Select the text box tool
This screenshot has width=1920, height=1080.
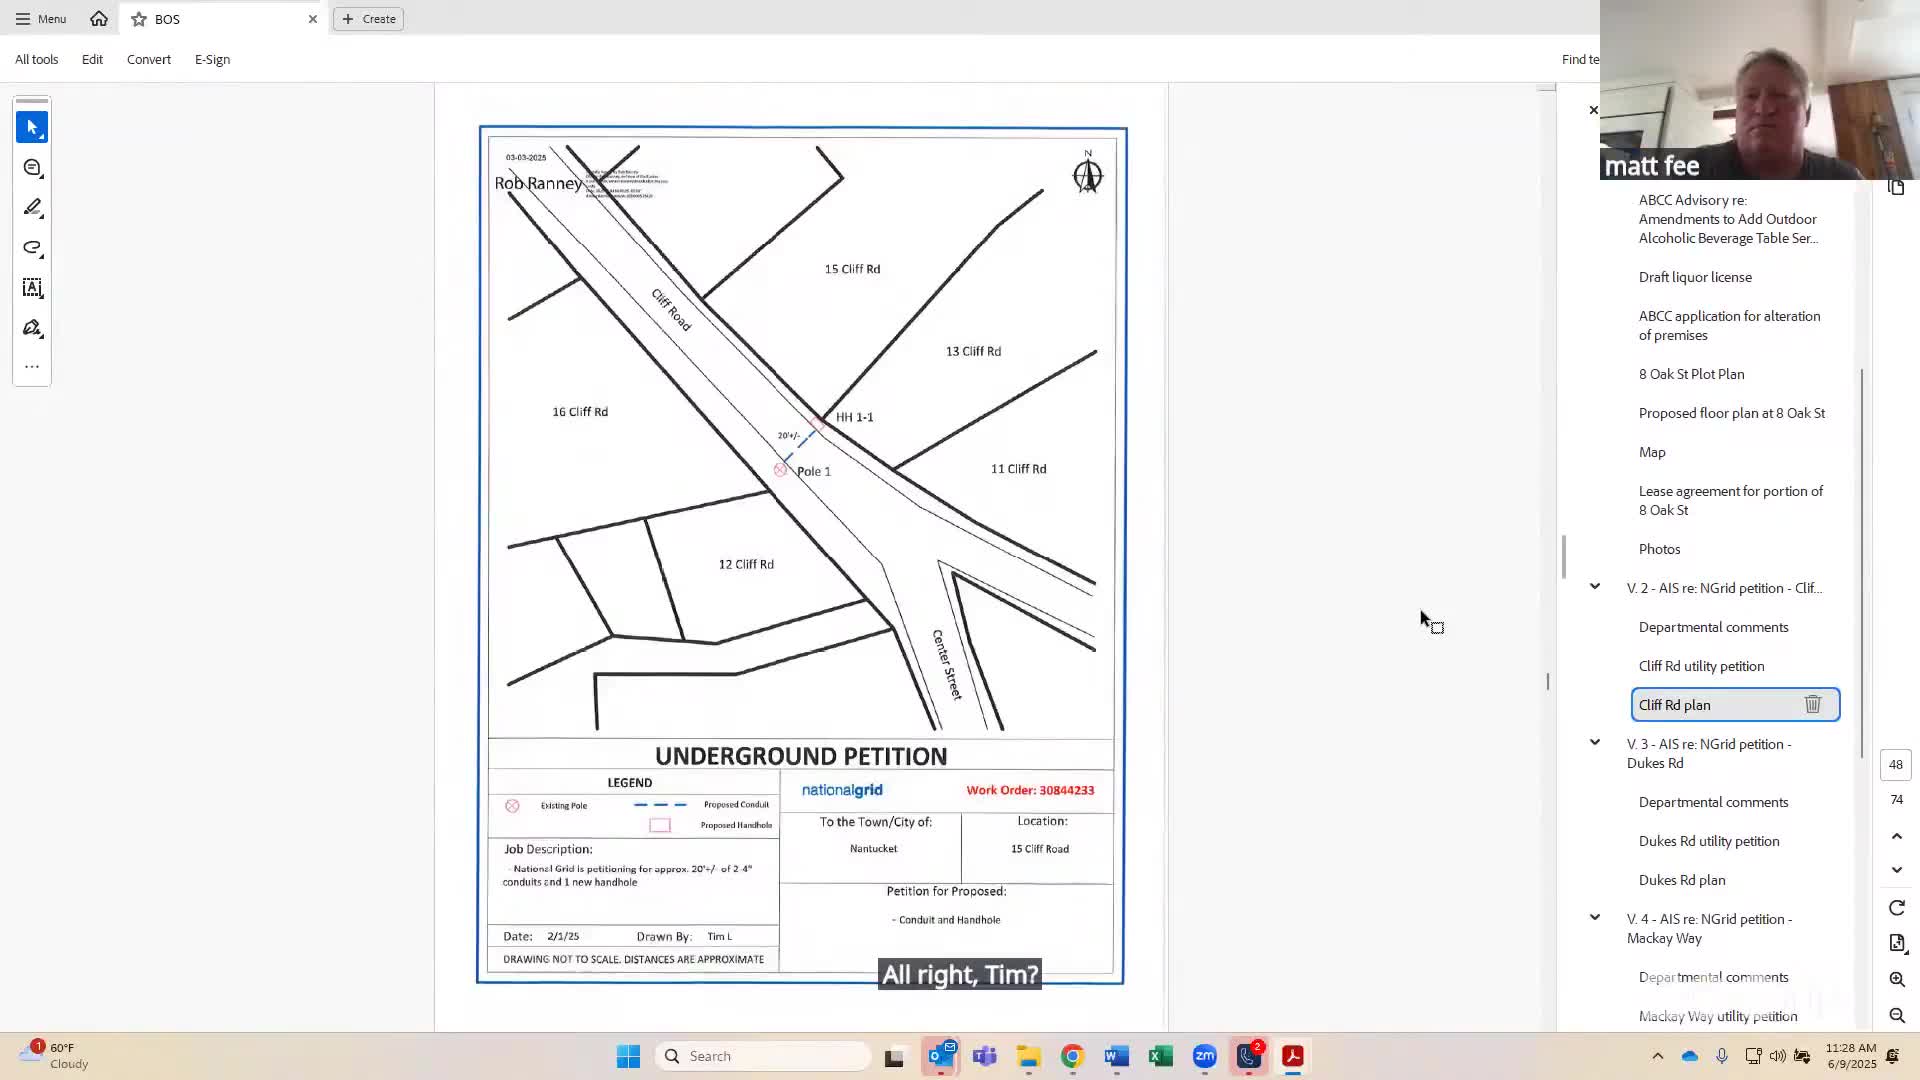click(32, 288)
